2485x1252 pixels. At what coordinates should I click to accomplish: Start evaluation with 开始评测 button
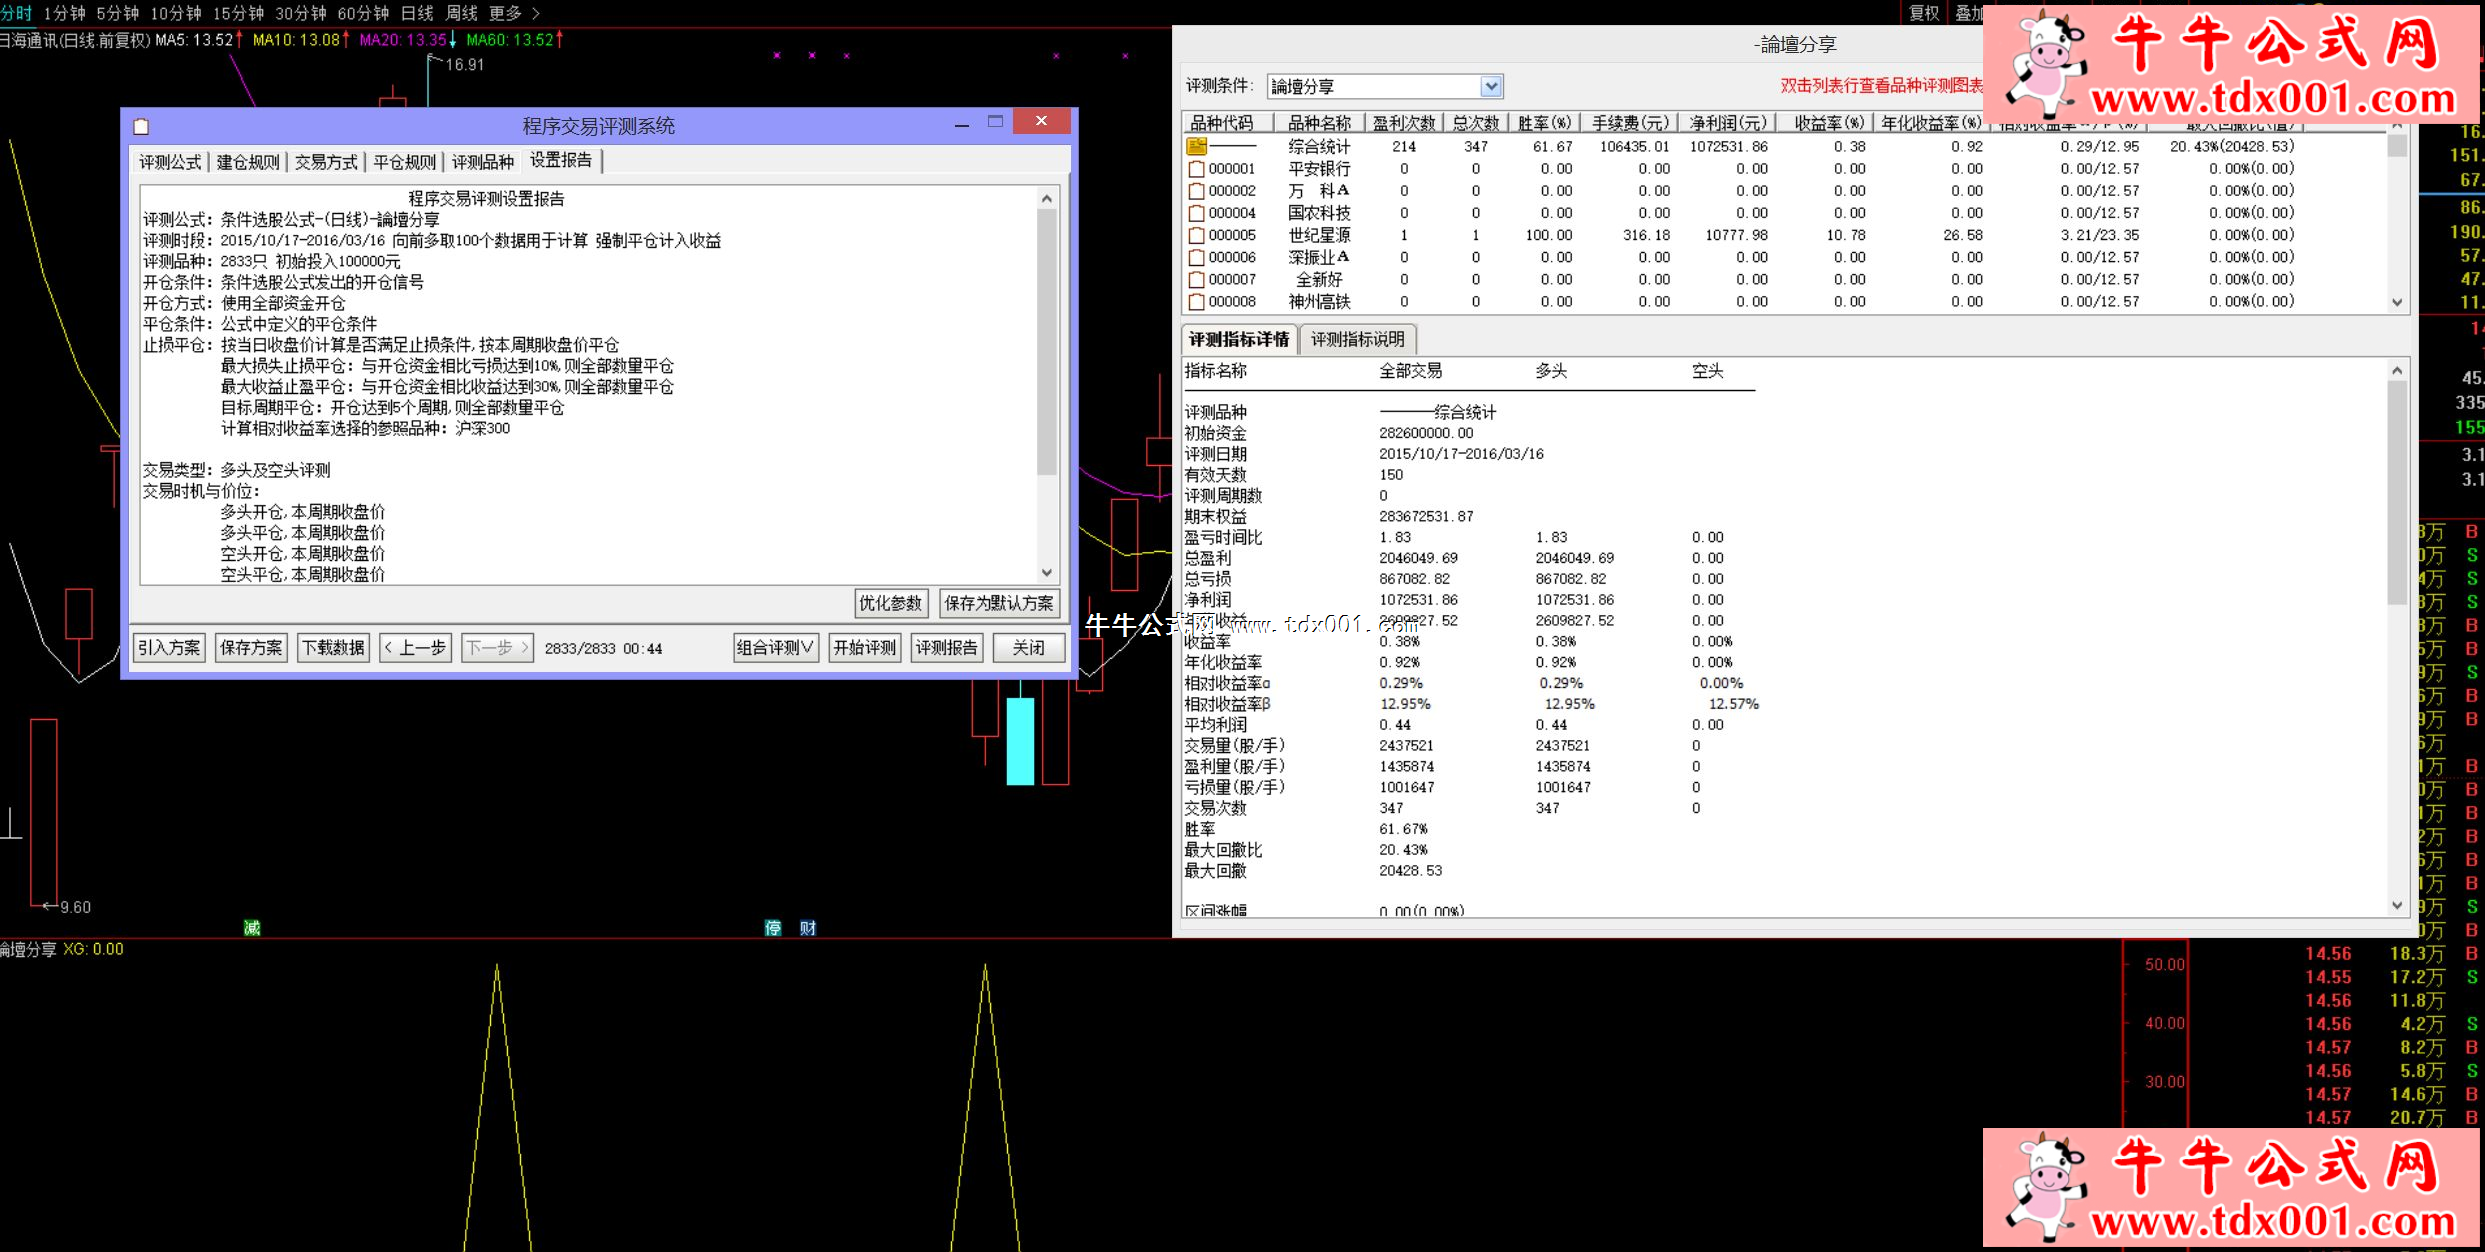(865, 648)
